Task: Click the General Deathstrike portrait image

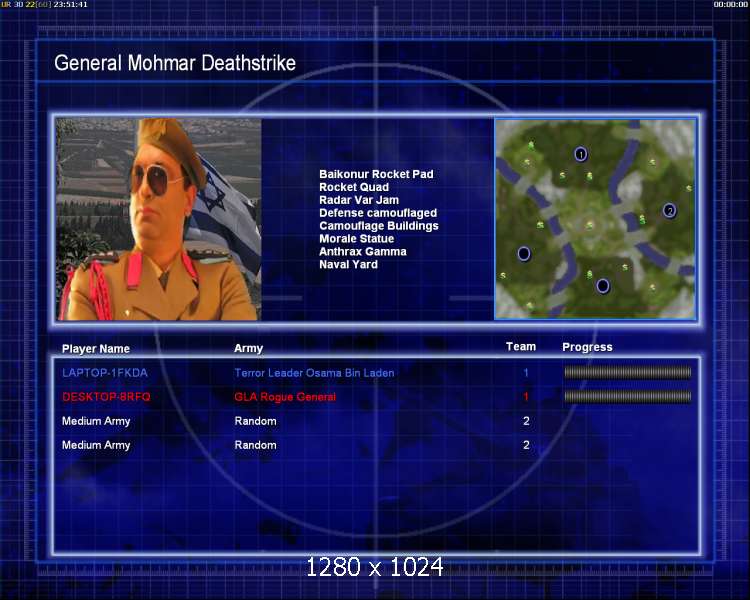Action: pos(159,220)
